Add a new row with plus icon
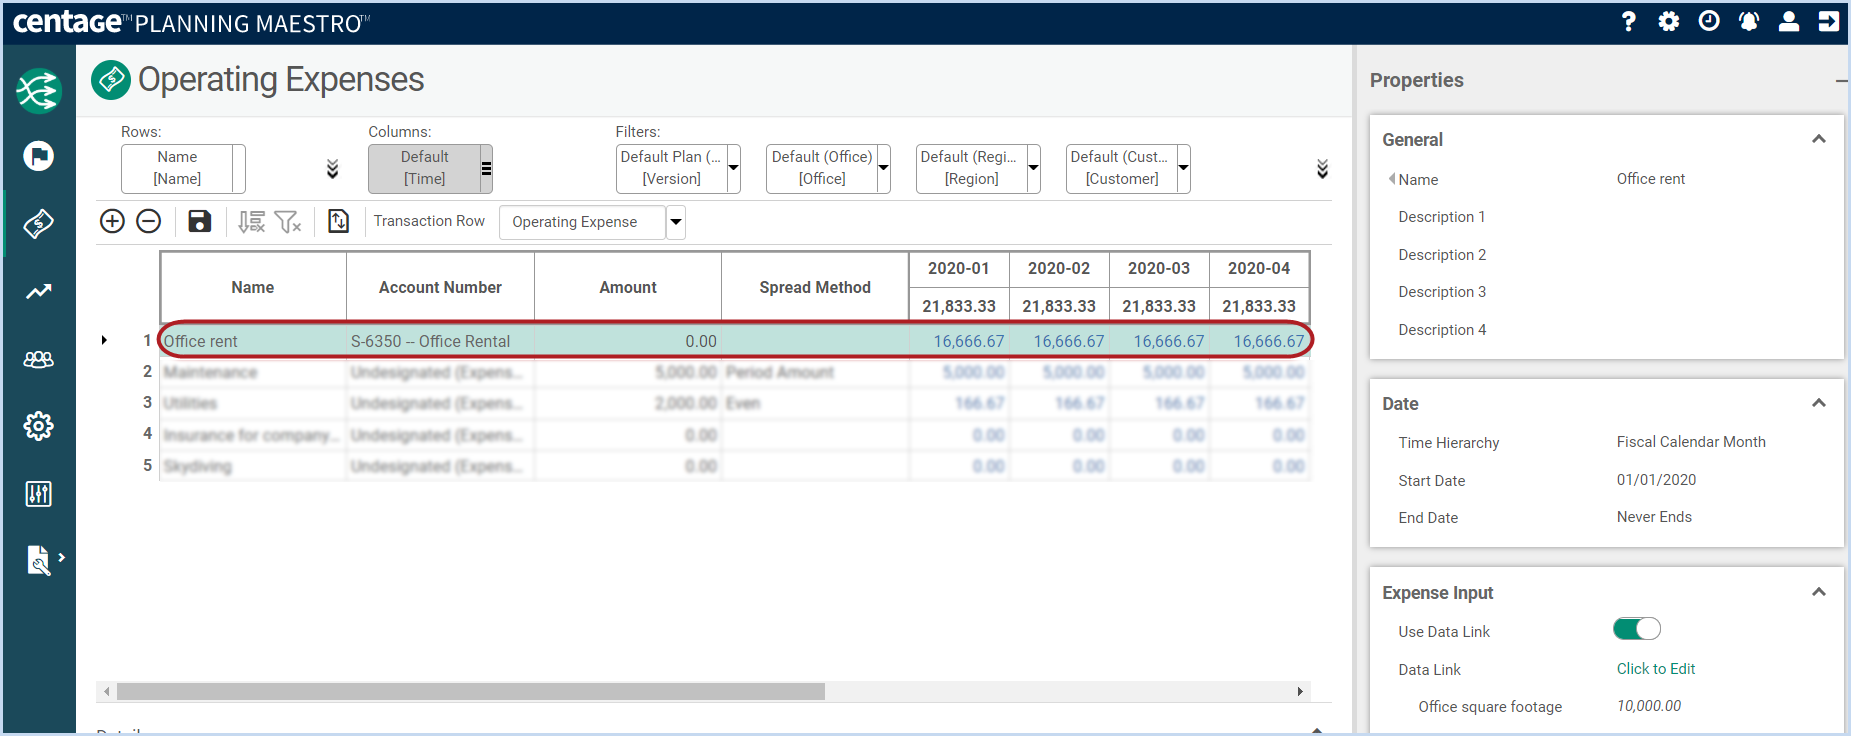The width and height of the screenshot is (1851, 736). pyautogui.click(x=112, y=221)
